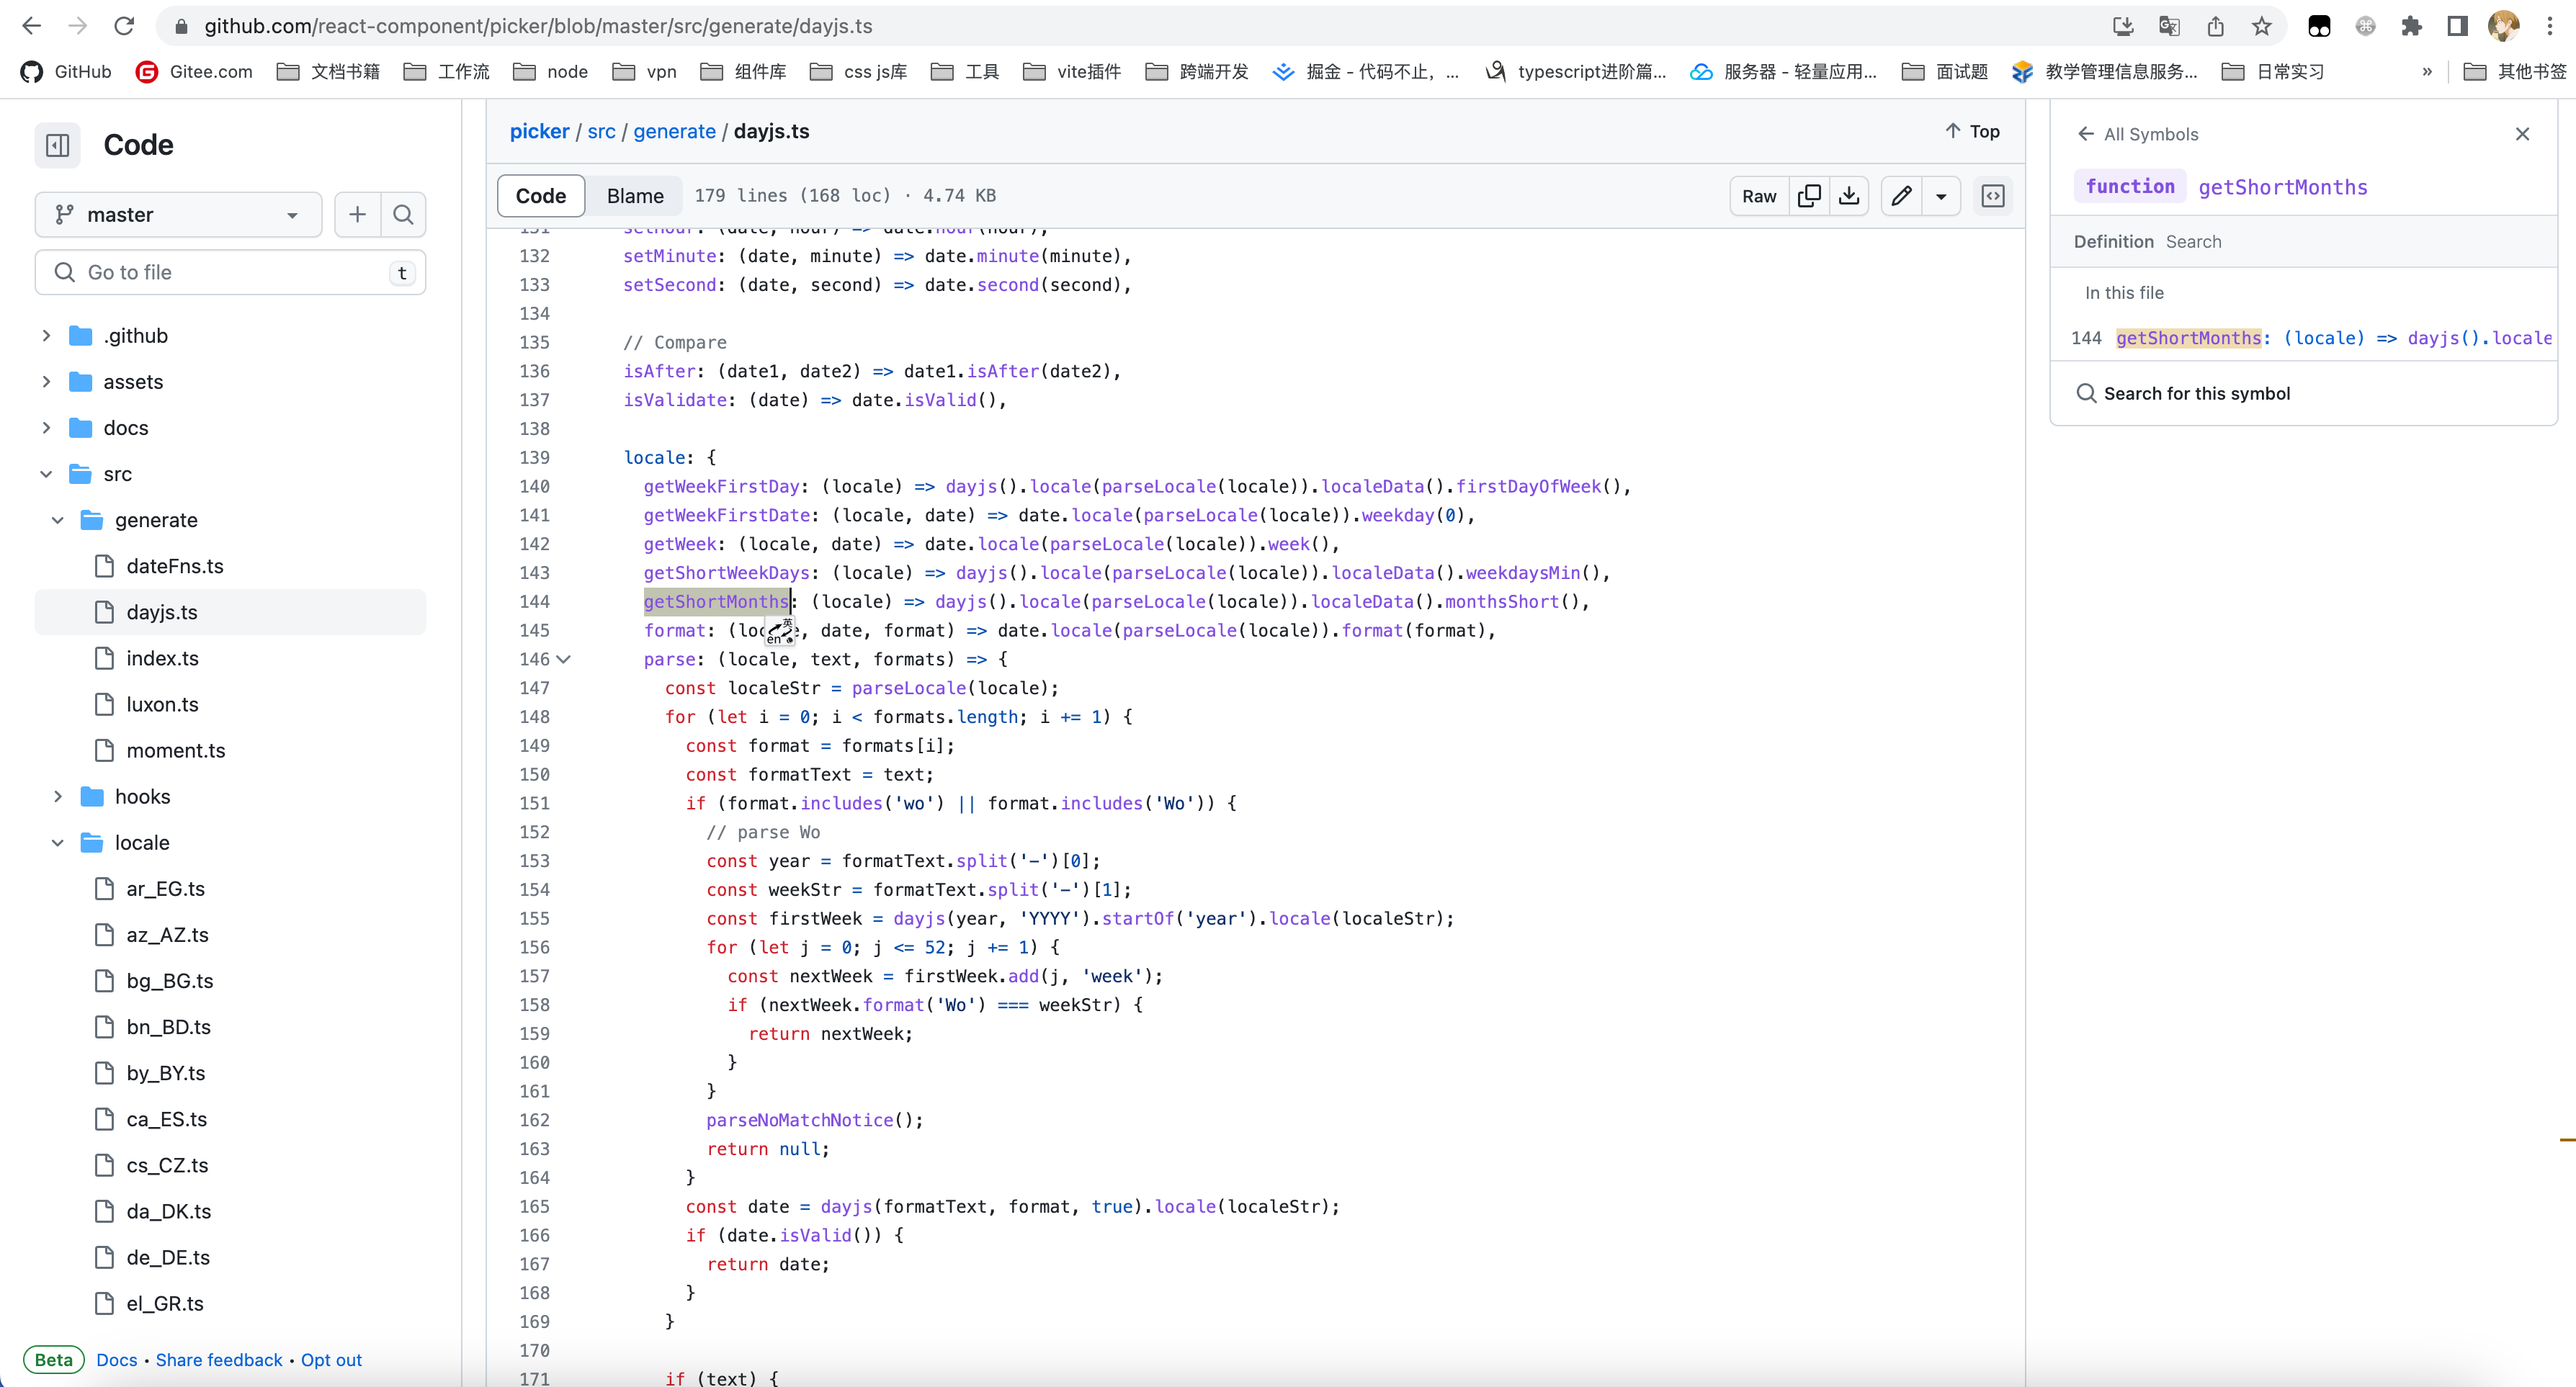Go back from All Symbols view
The image size is (2576, 1387).
(2085, 133)
